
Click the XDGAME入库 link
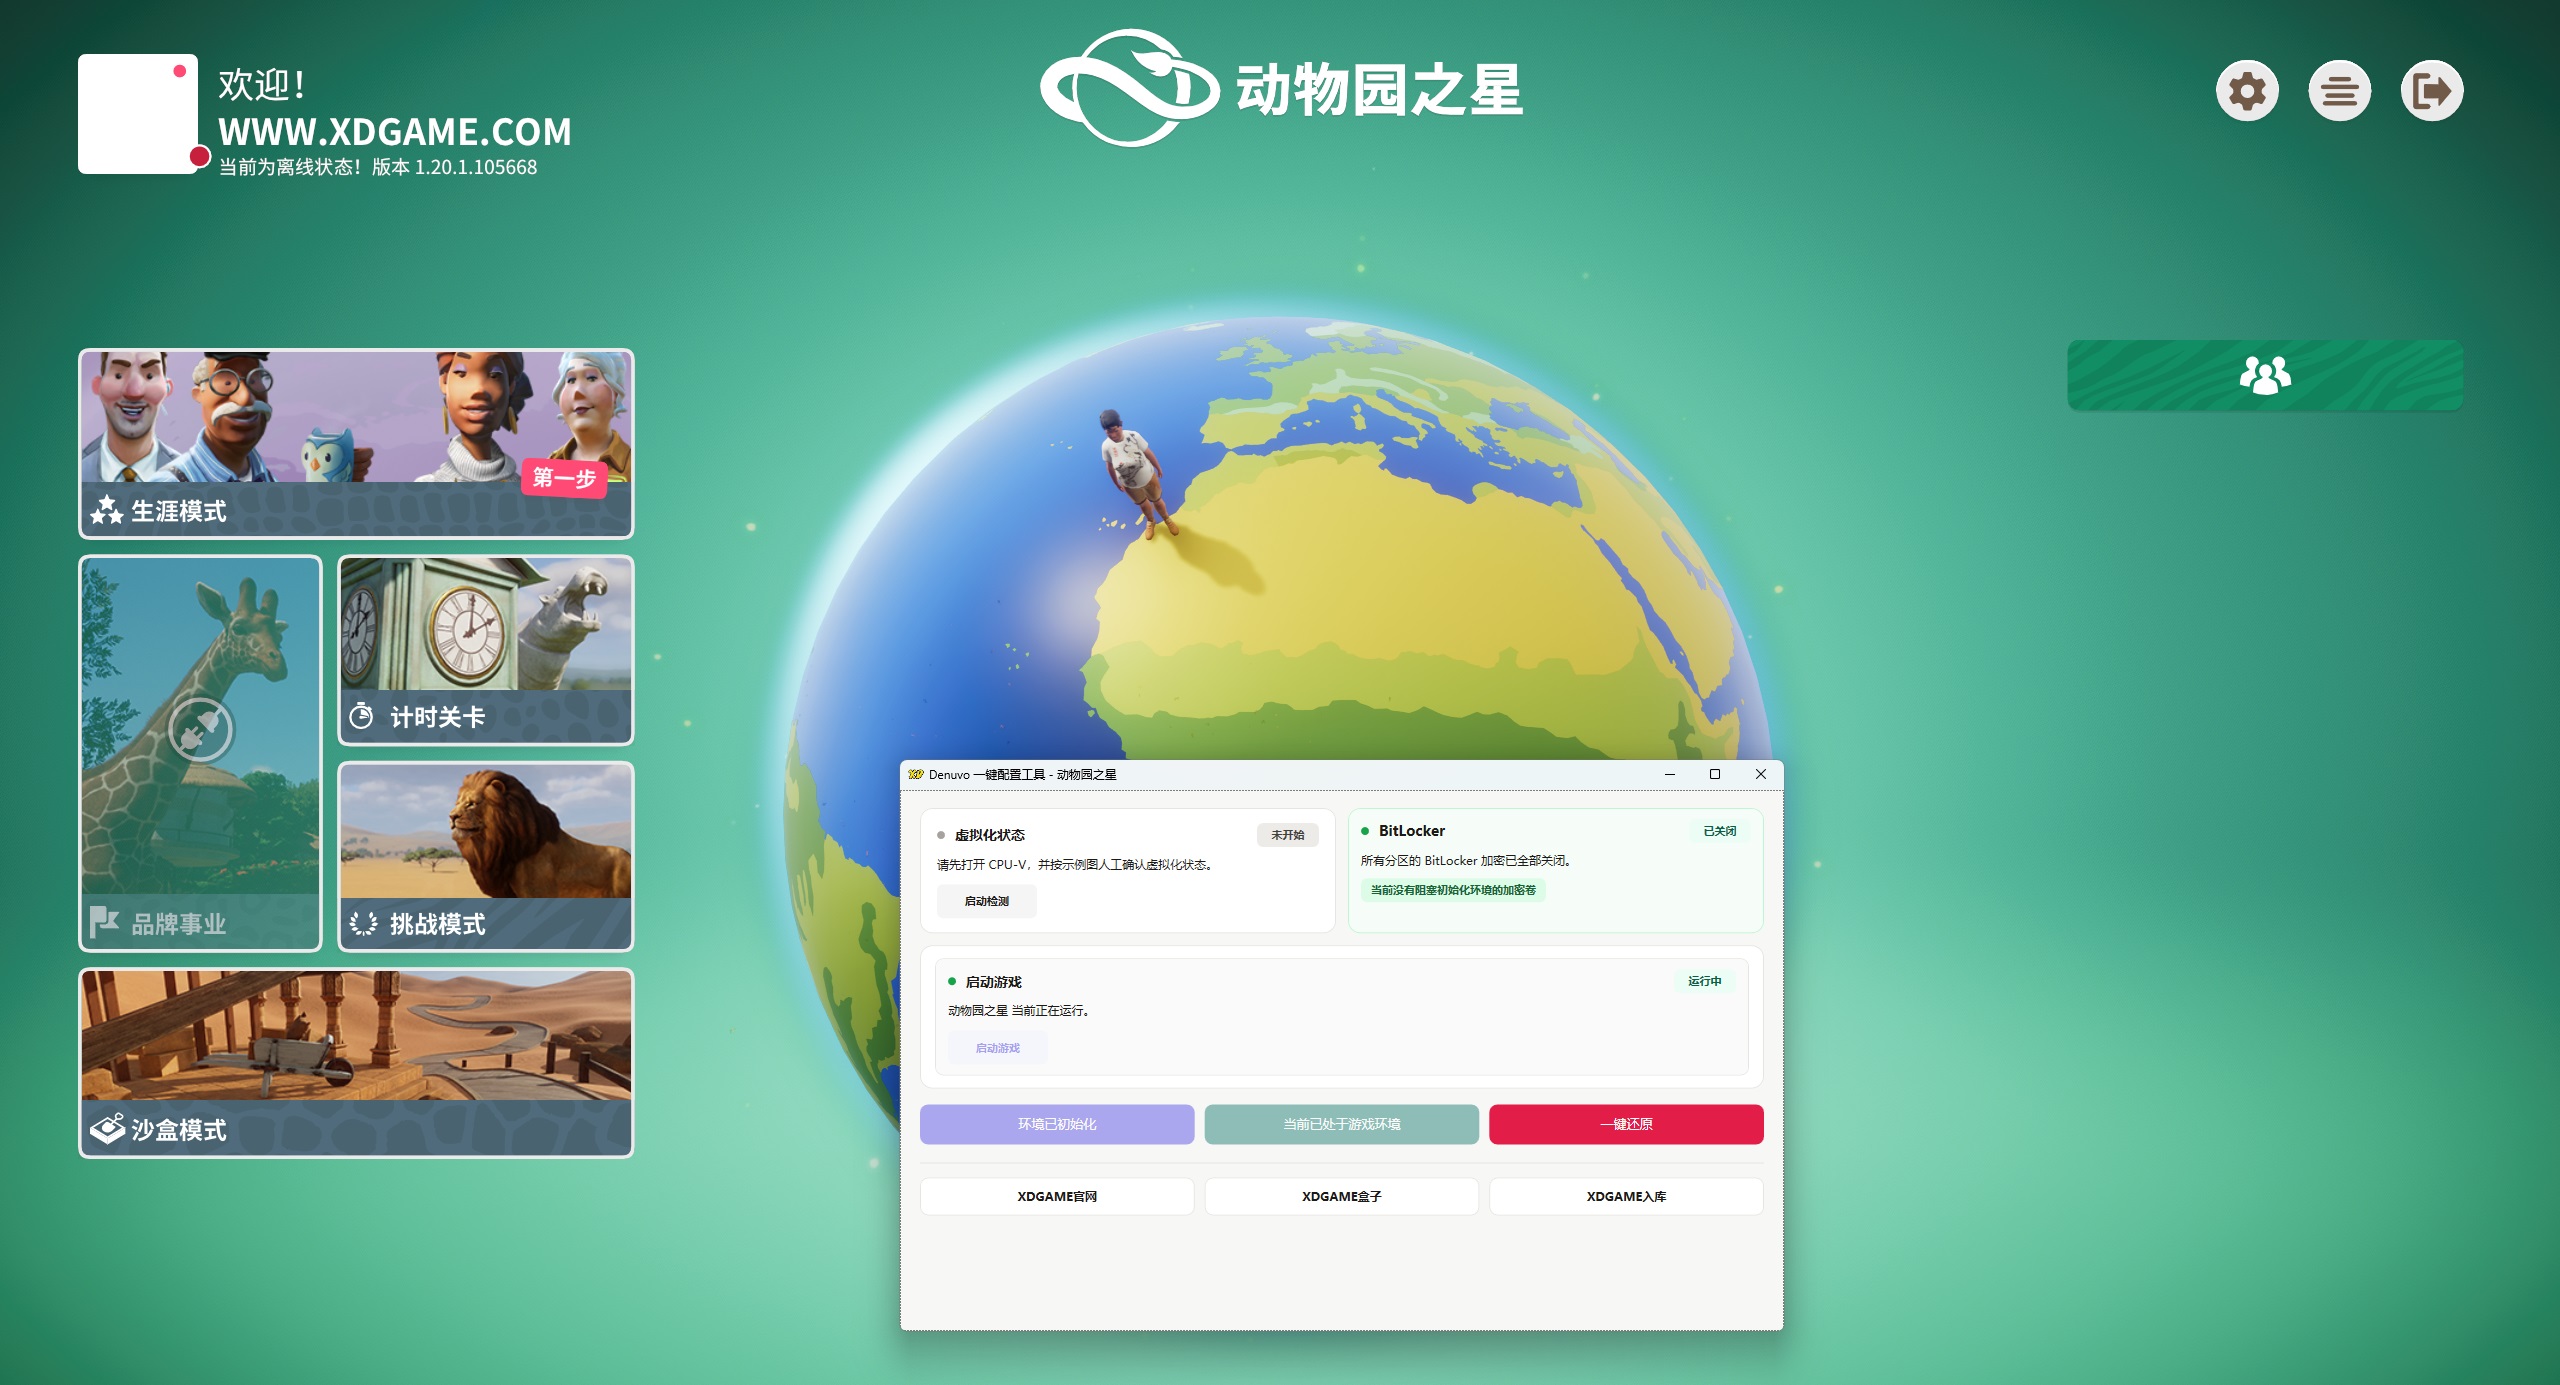[1627, 1196]
